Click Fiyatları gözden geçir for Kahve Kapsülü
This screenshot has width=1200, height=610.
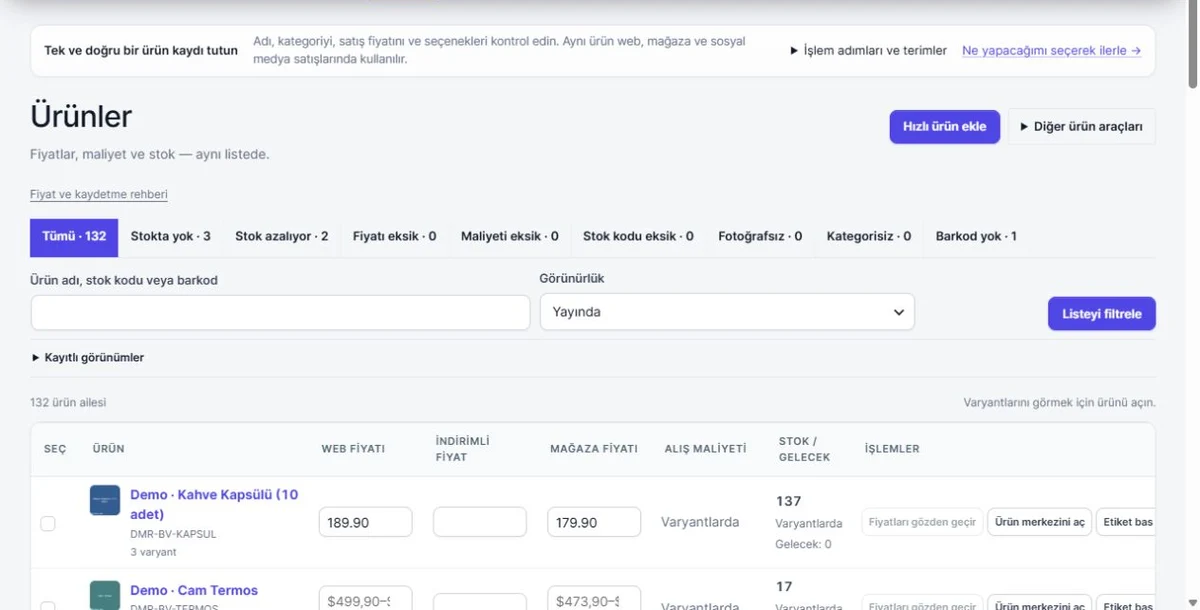point(922,522)
